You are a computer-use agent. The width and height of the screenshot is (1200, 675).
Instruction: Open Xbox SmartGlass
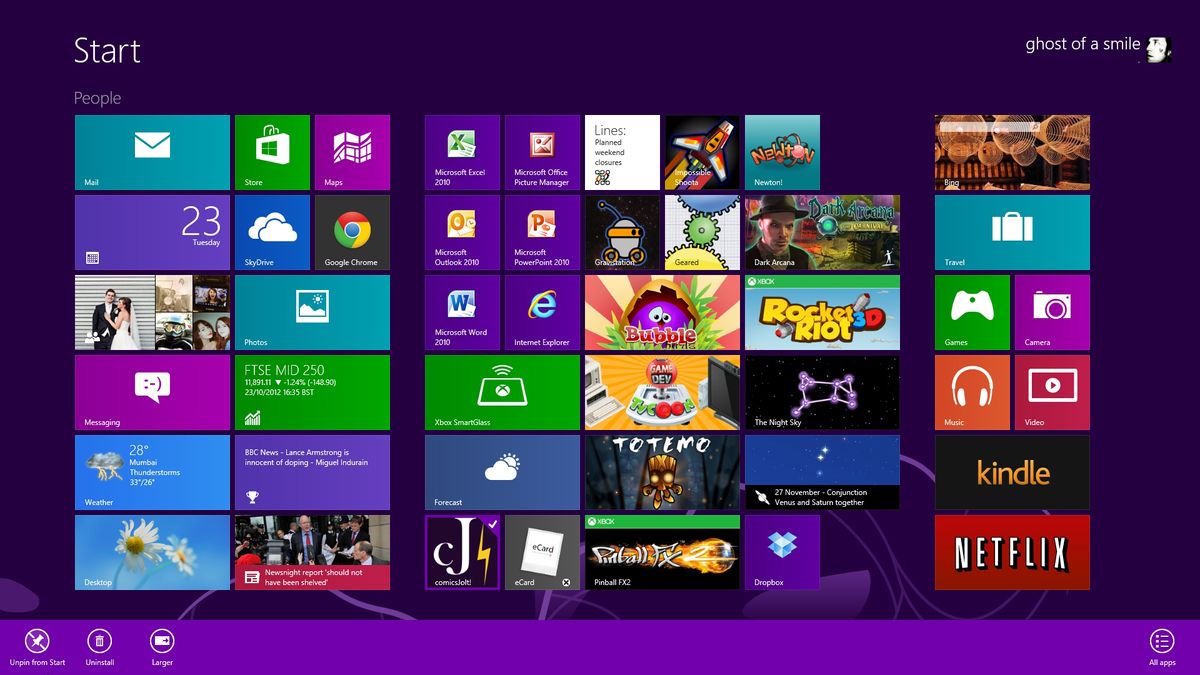pos(502,392)
